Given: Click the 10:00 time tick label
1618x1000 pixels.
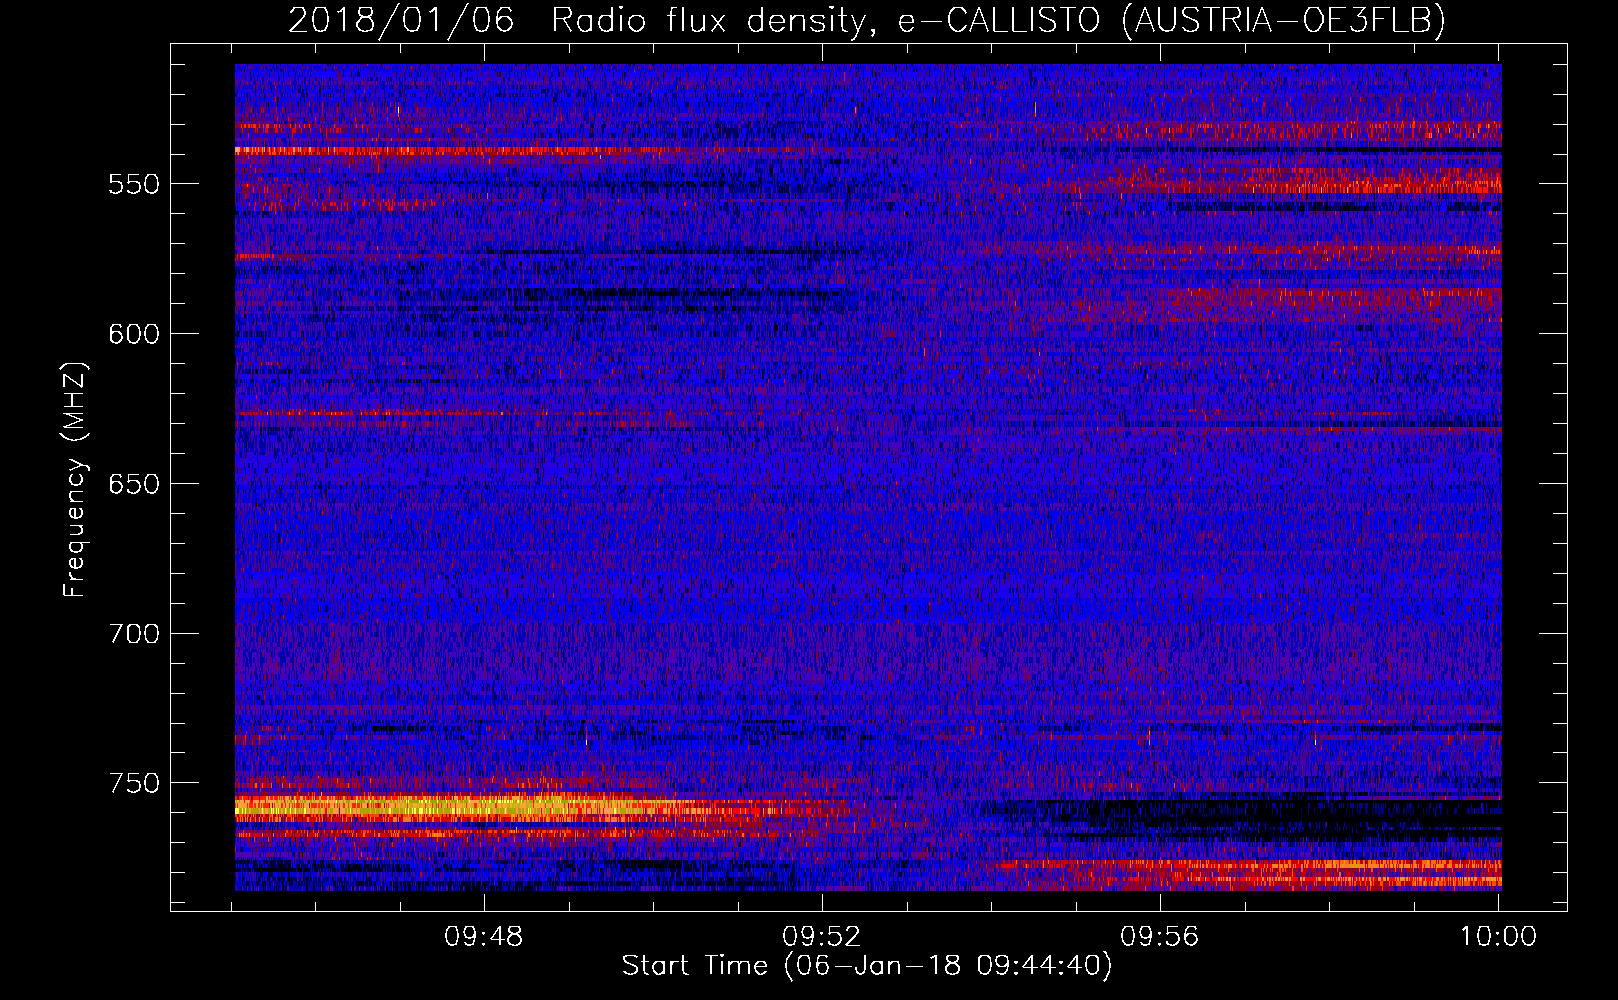Looking at the screenshot, I should [x=1498, y=937].
